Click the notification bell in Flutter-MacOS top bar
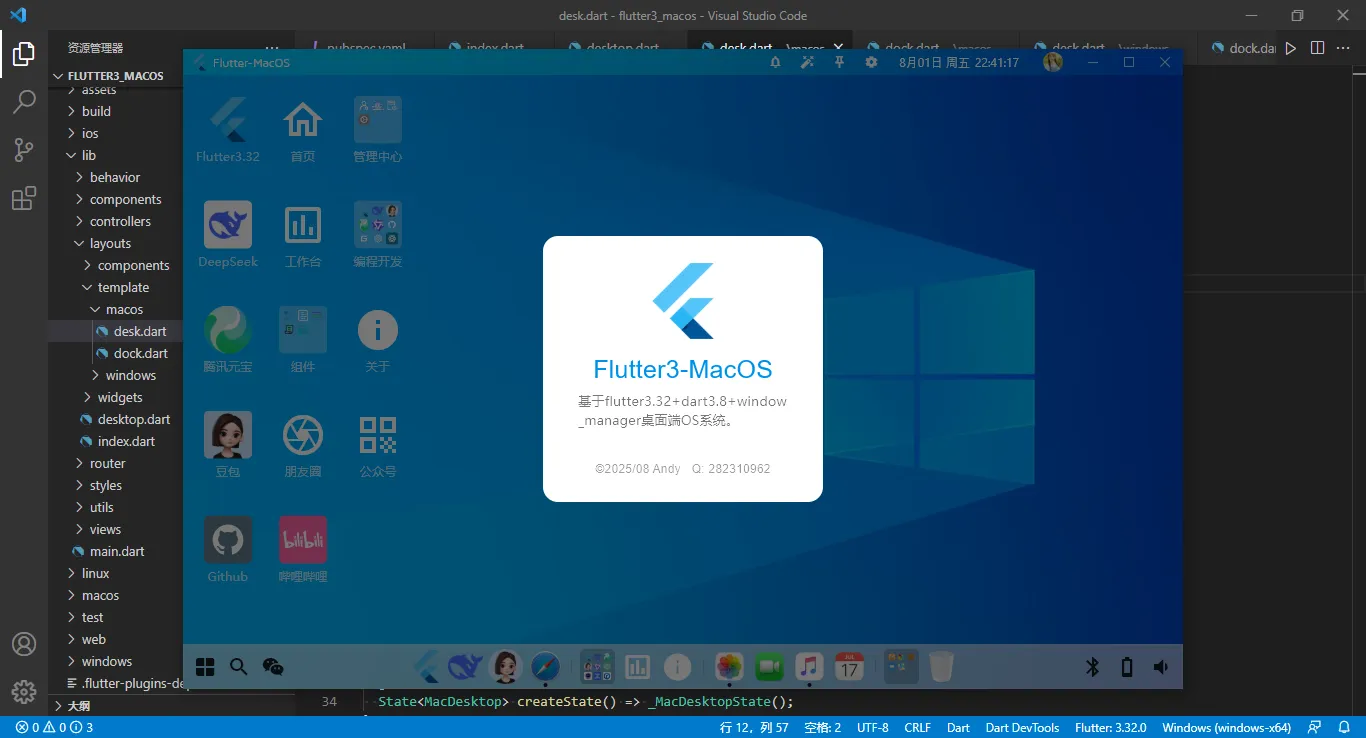 (775, 62)
